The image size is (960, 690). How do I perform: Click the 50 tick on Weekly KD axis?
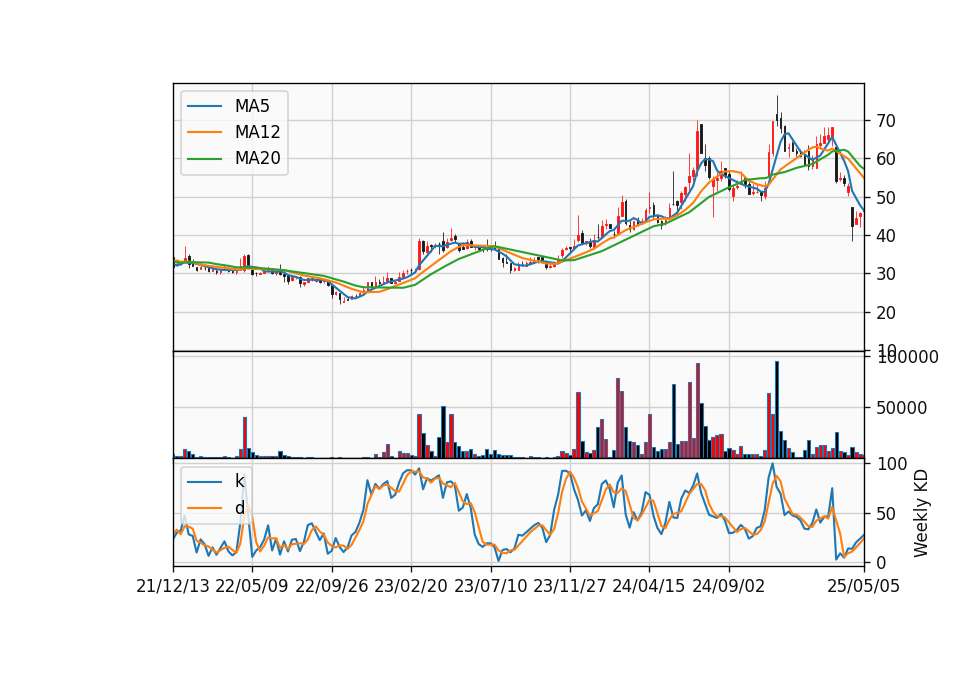886,514
